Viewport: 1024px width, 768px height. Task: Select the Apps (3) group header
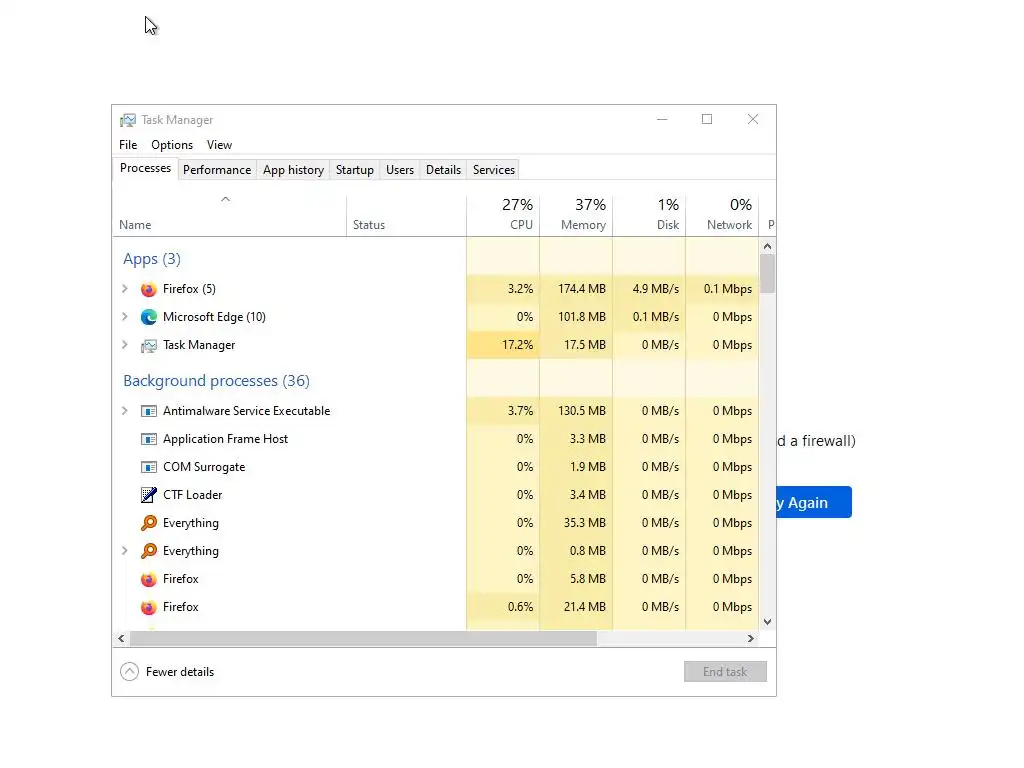[x=152, y=259]
